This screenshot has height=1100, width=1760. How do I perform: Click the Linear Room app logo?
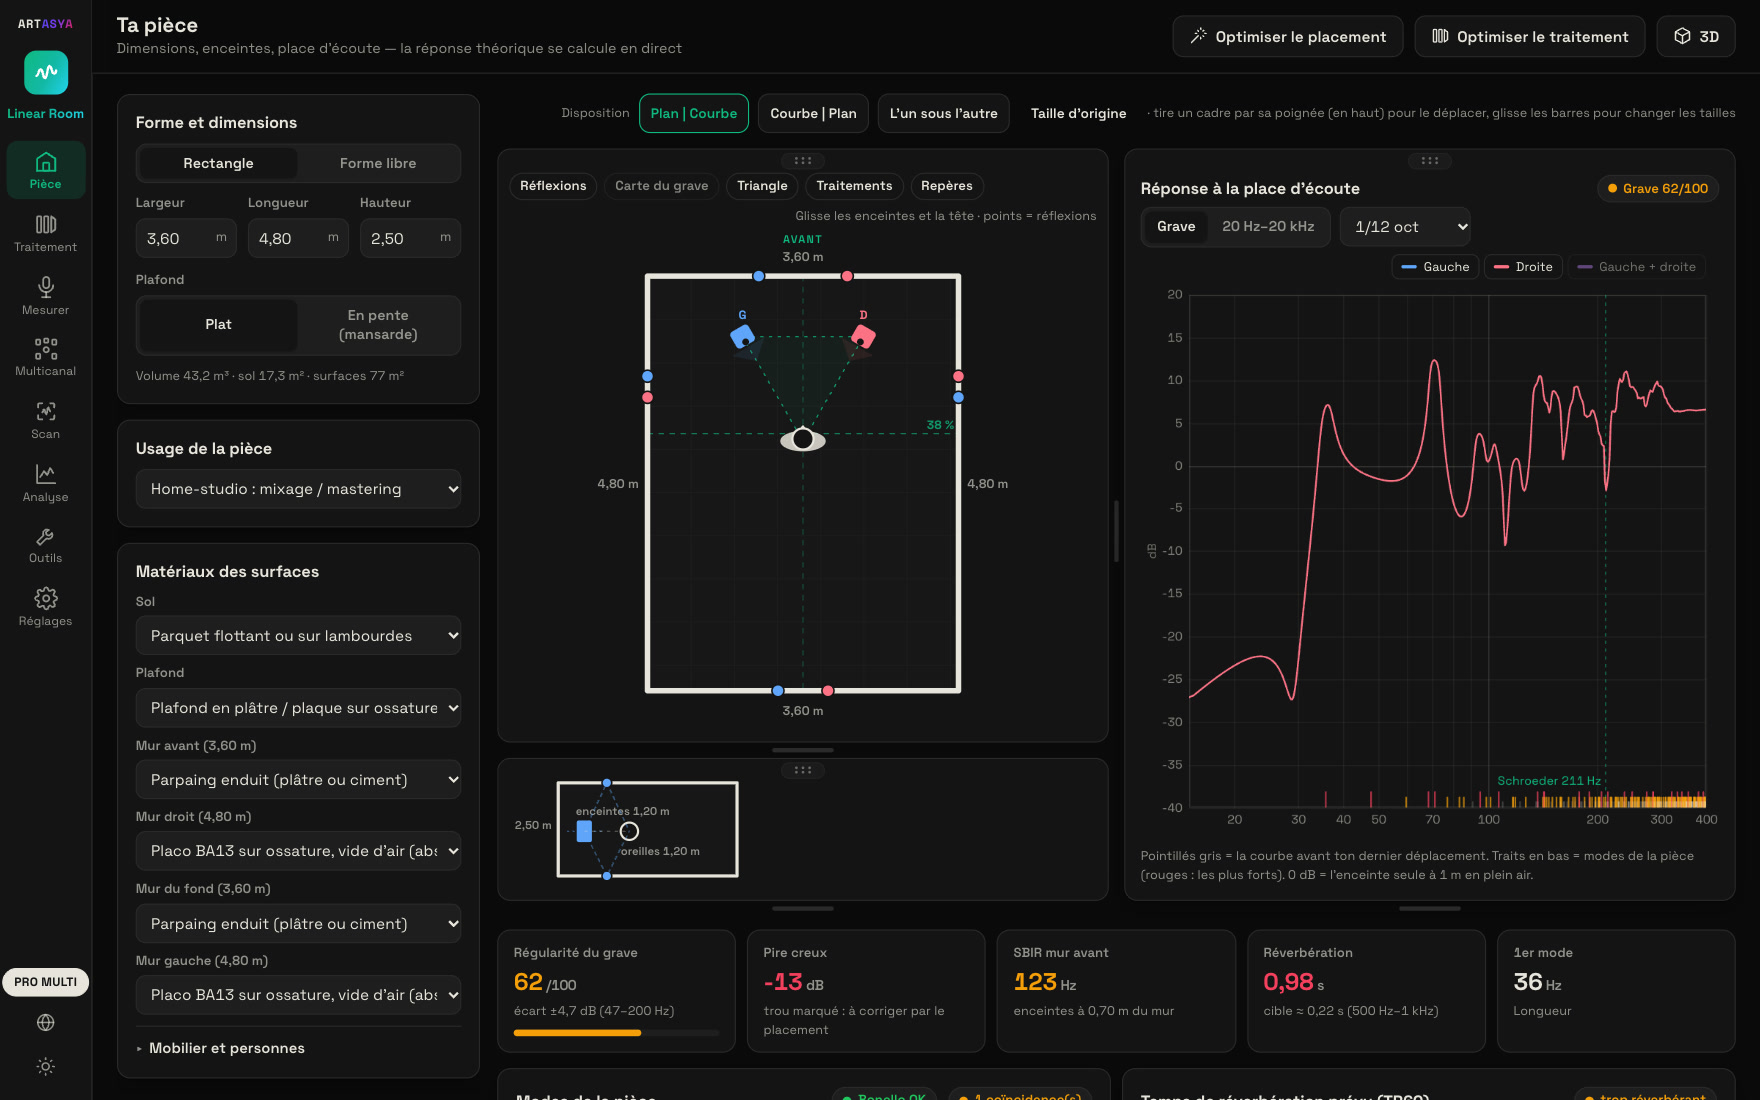(x=46, y=72)
